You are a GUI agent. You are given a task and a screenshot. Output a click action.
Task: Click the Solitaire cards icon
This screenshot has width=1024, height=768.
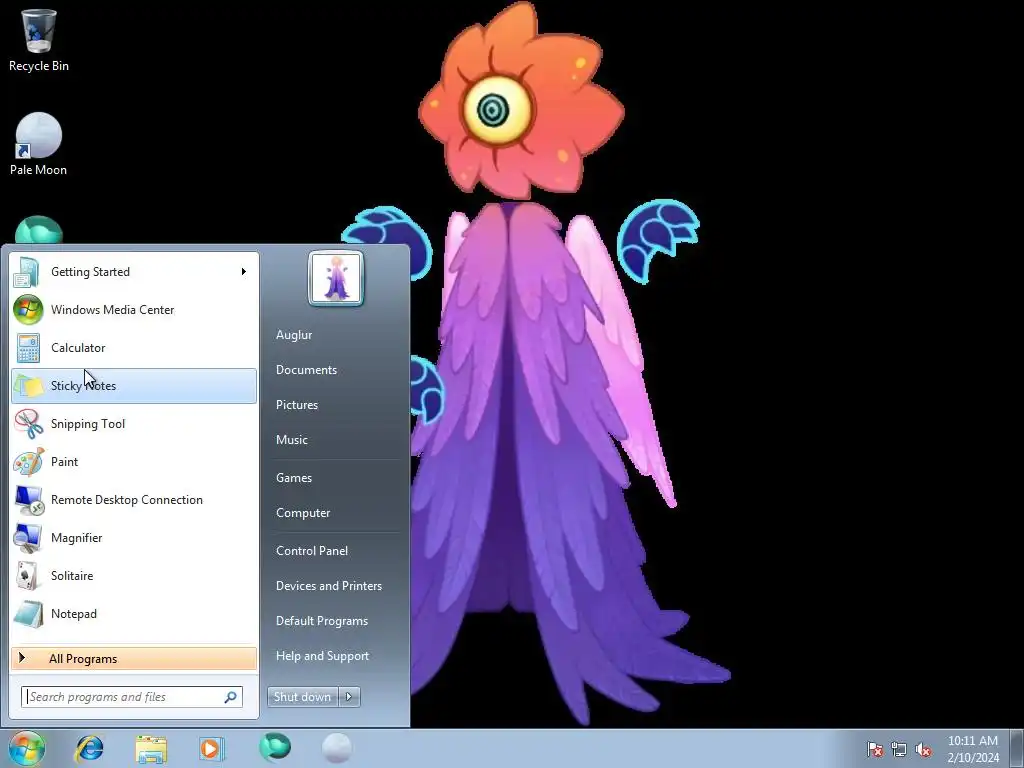click(28, 575)
